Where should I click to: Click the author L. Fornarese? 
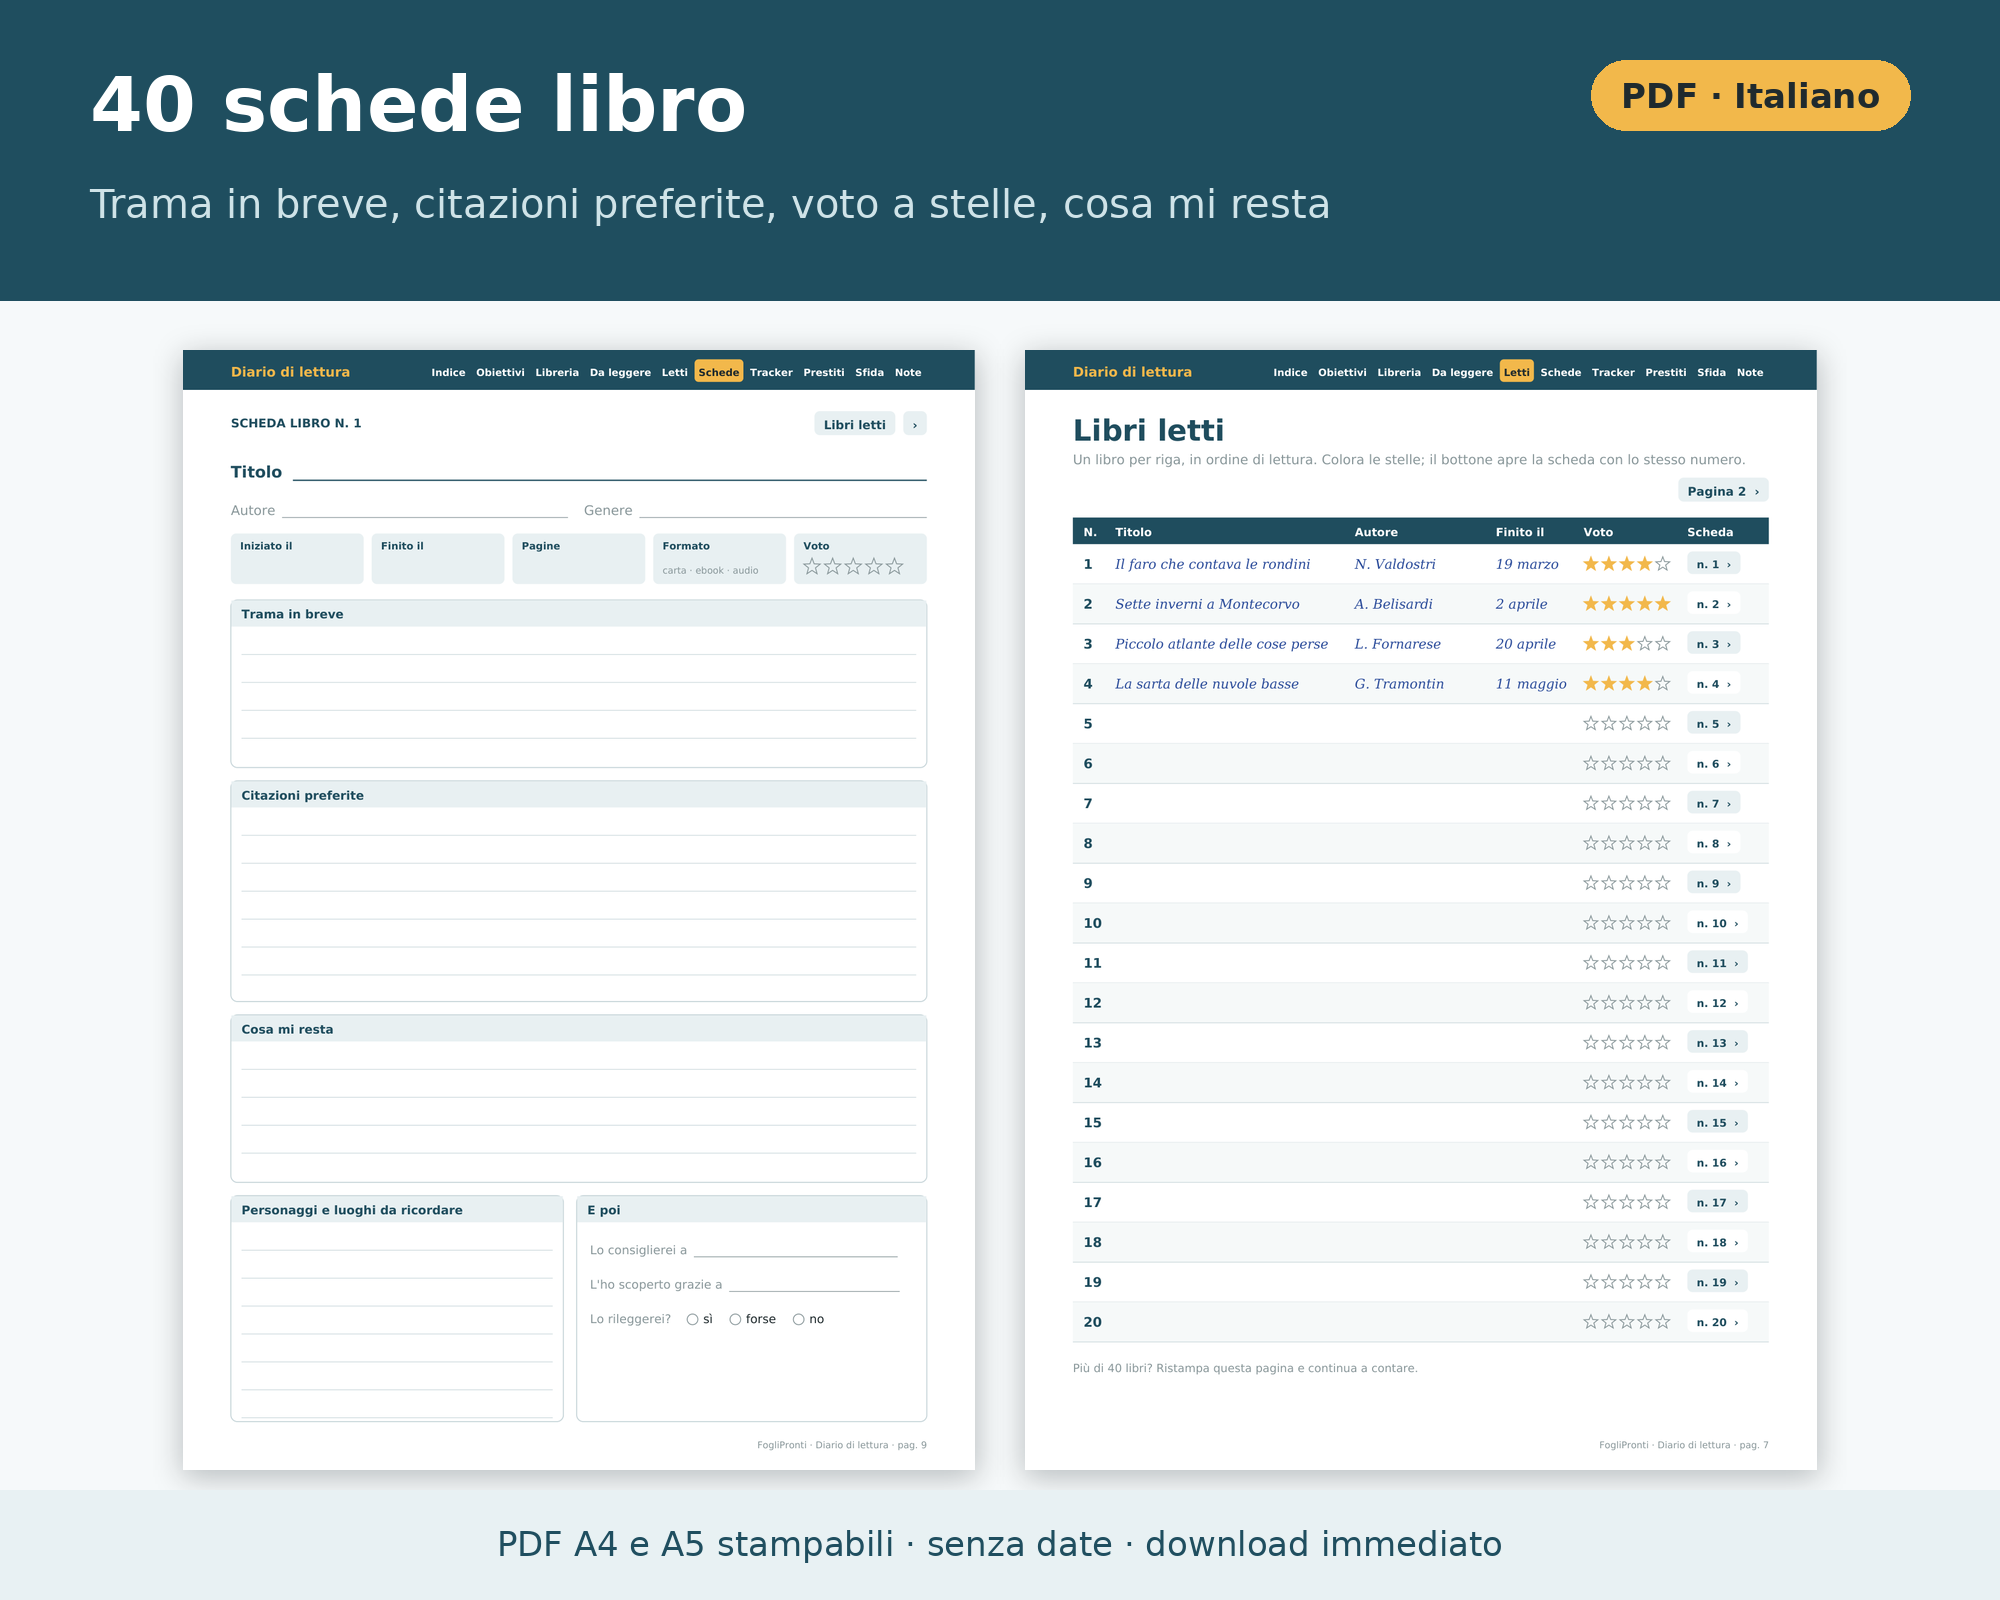click(x=1397, y=644)
